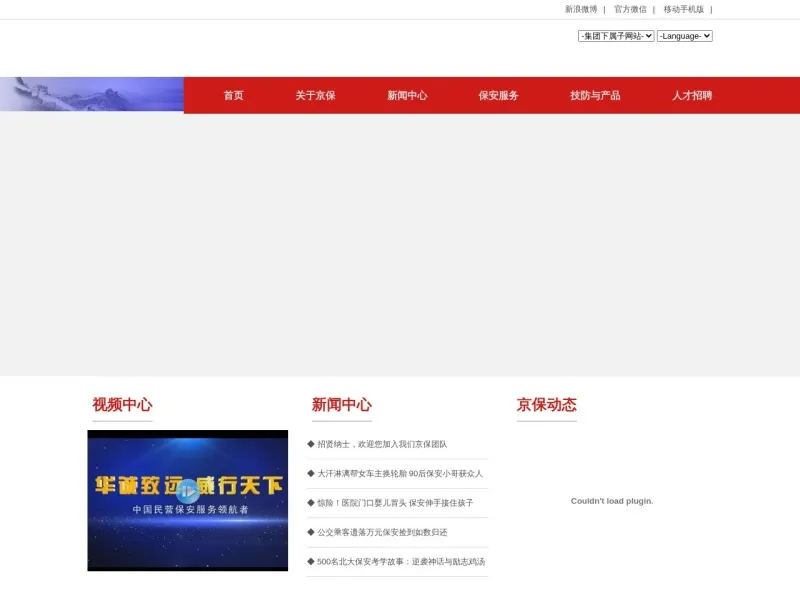Image resolution: width=800 pixels, height=600 pixels.
Task: Play the 华威致远 video
Action: [x=188, y=491]
